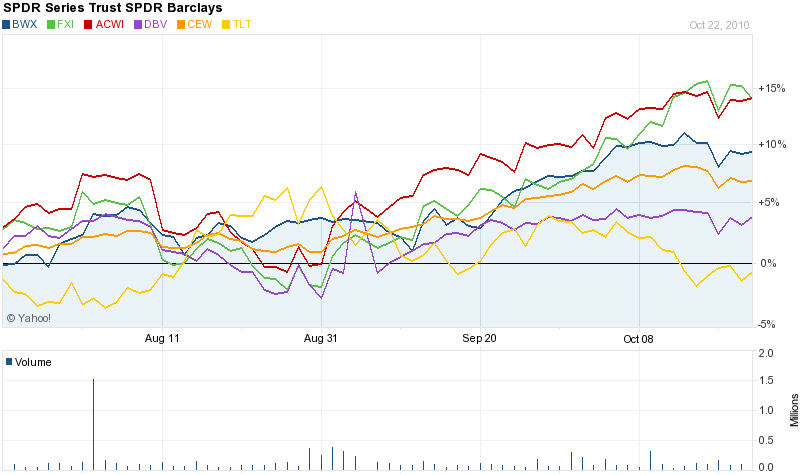Click the purple DBV legend swatch
The height and width of the screenshot is (475, 800).
point(138,24)
